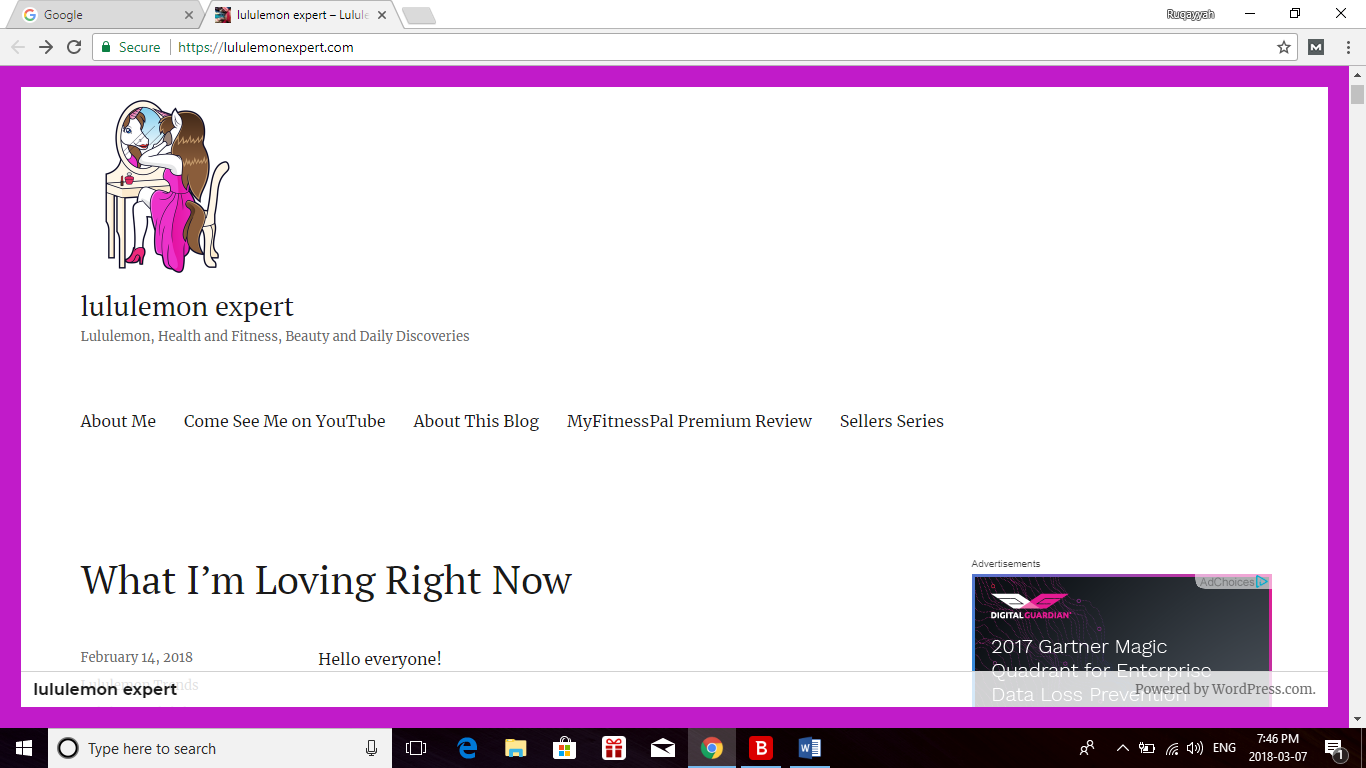The width and height of the screenshot is (1366, 768).
Task: Select the lululemon expert tab
Action: coord(300,15)
